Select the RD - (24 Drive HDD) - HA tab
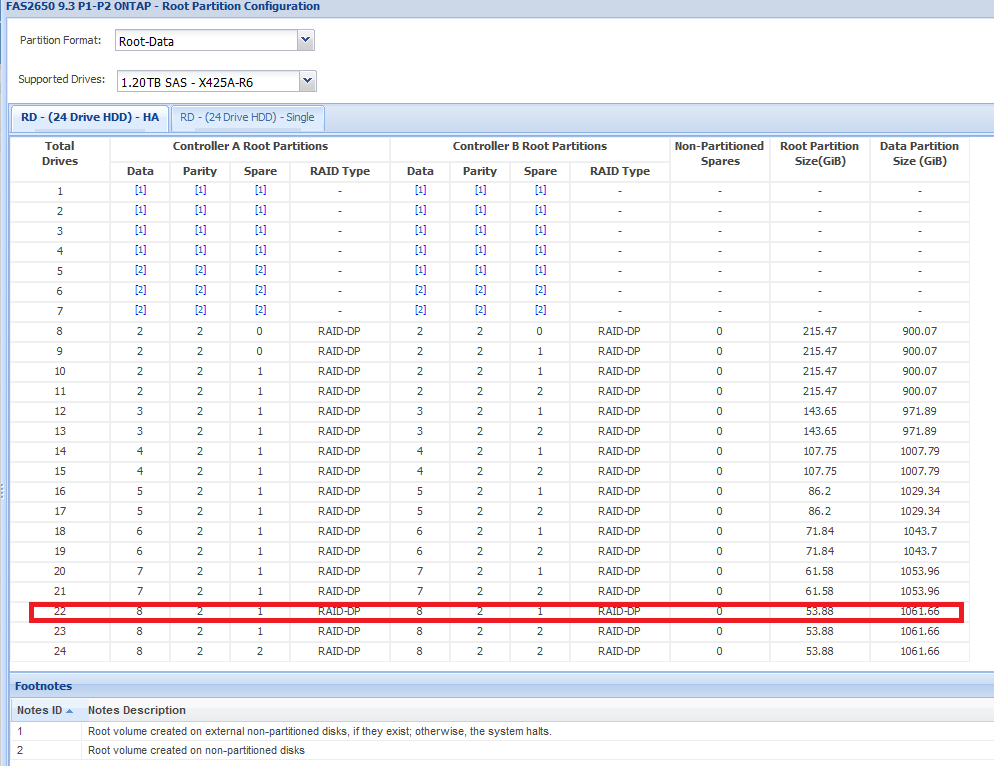Screen dimensions: 994x774 90,117
